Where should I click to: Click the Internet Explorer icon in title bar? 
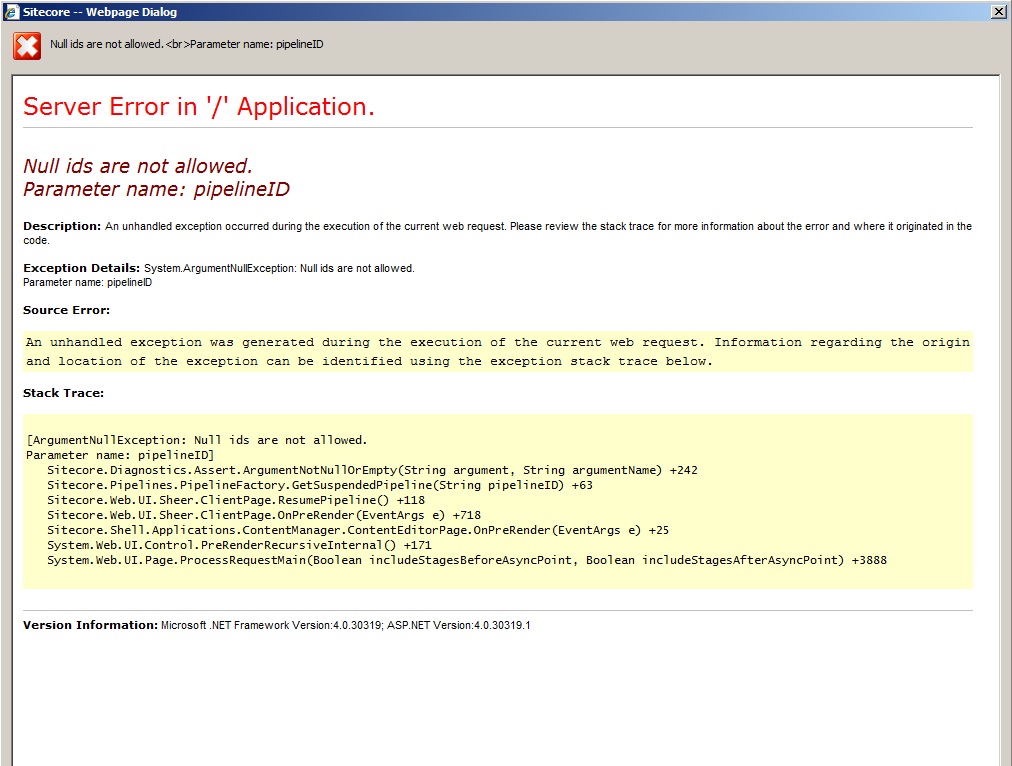tap(12, 12)
